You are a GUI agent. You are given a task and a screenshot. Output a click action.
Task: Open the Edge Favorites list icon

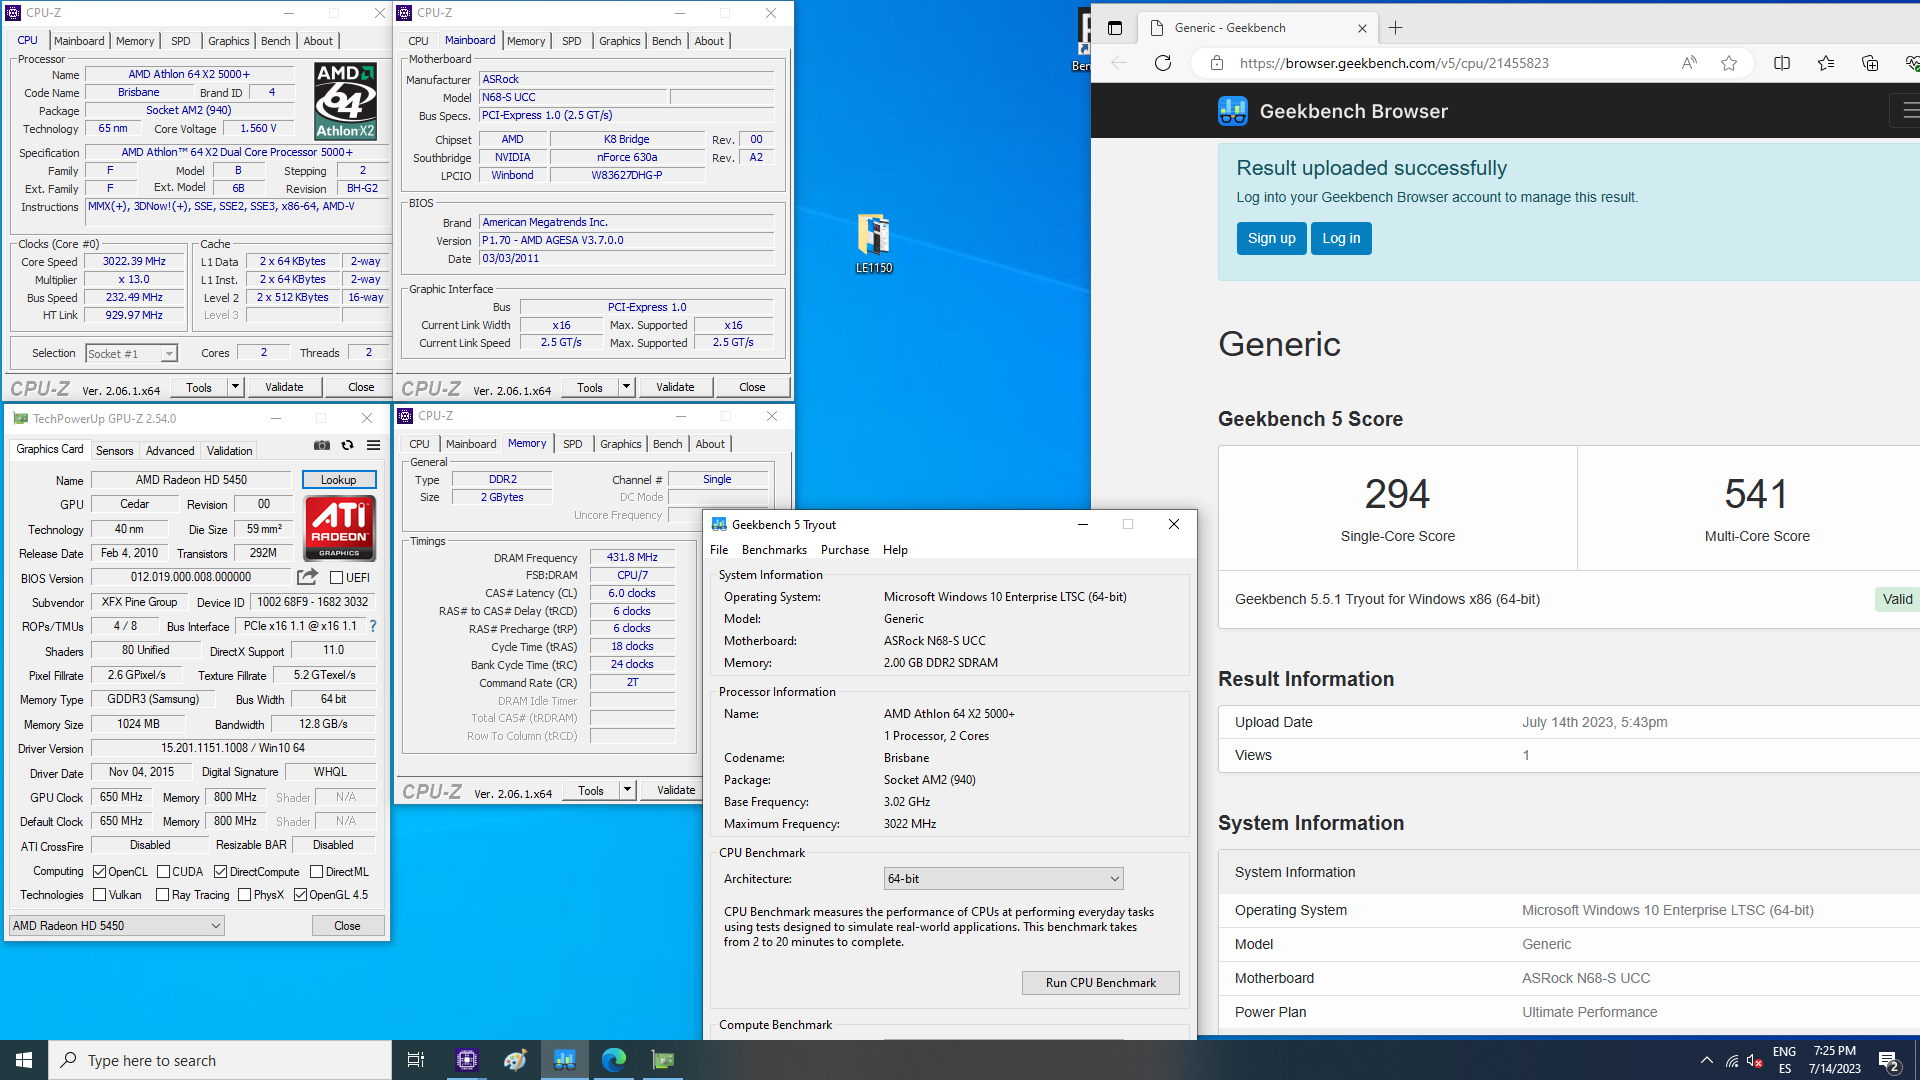1826,63
